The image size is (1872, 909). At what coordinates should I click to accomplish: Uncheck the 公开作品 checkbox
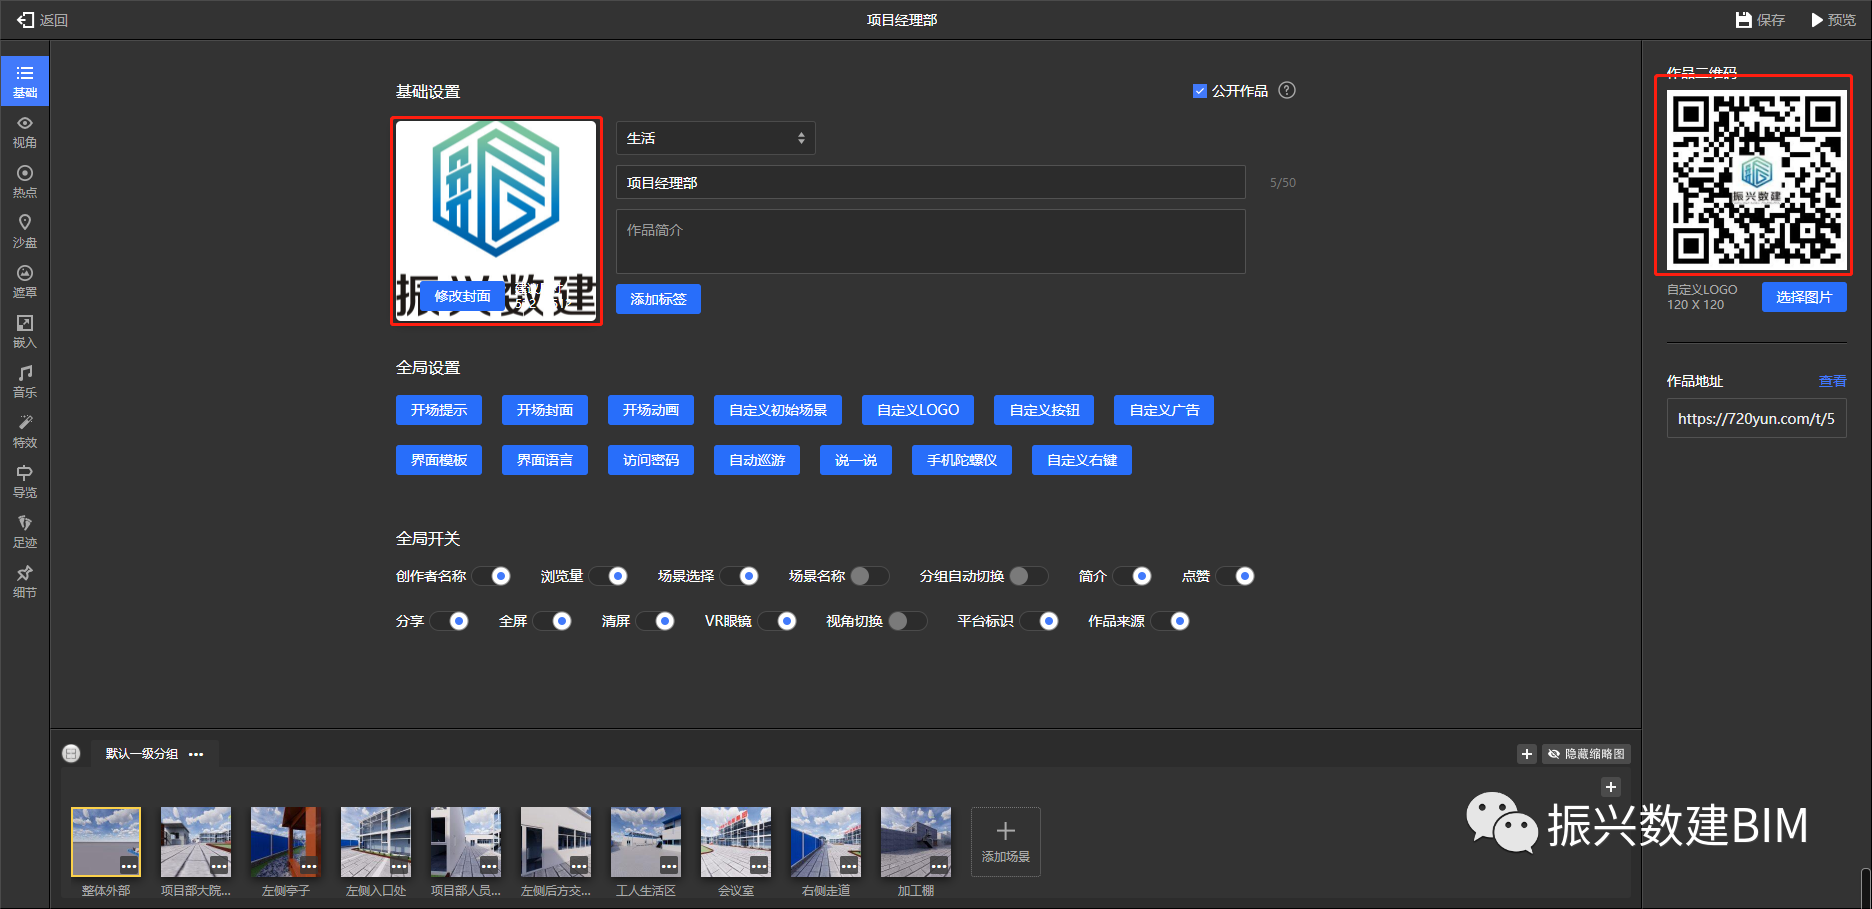point(1200,91)
